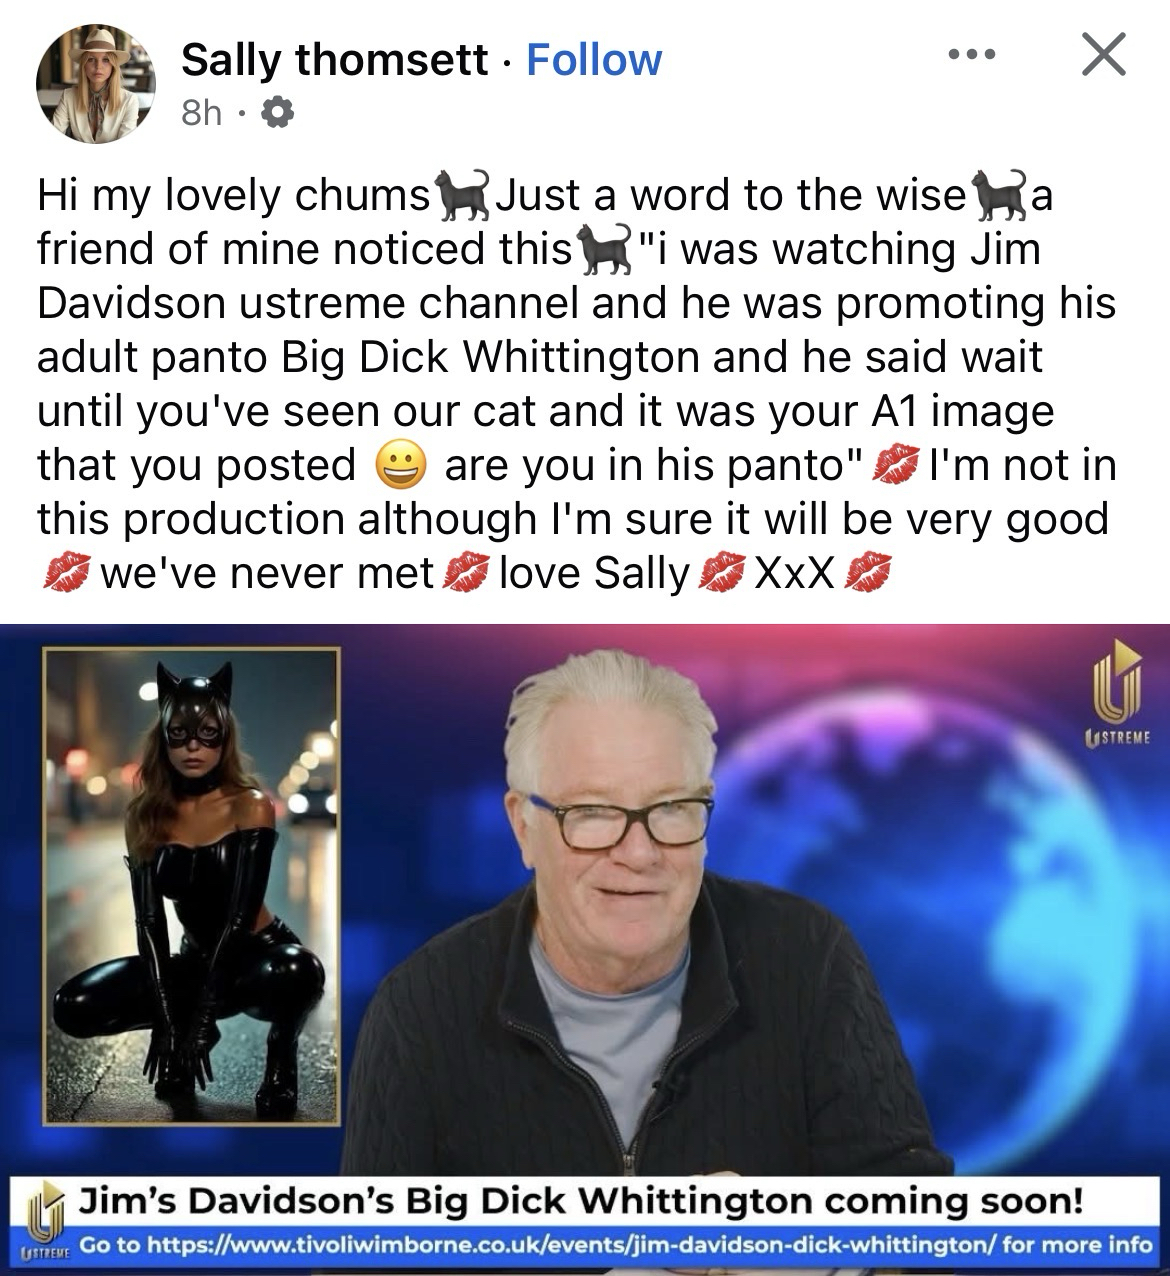Click the post privacy gear icon
Image resolution: width=1170 pixels, height=1276 pixels.
pyautogui.click(x=276, y=114)
